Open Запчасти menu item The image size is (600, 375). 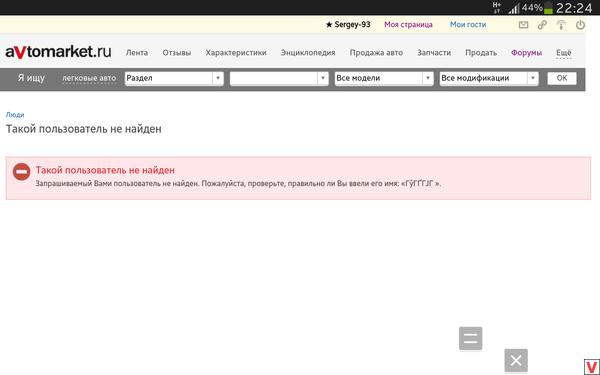(434, 53)
